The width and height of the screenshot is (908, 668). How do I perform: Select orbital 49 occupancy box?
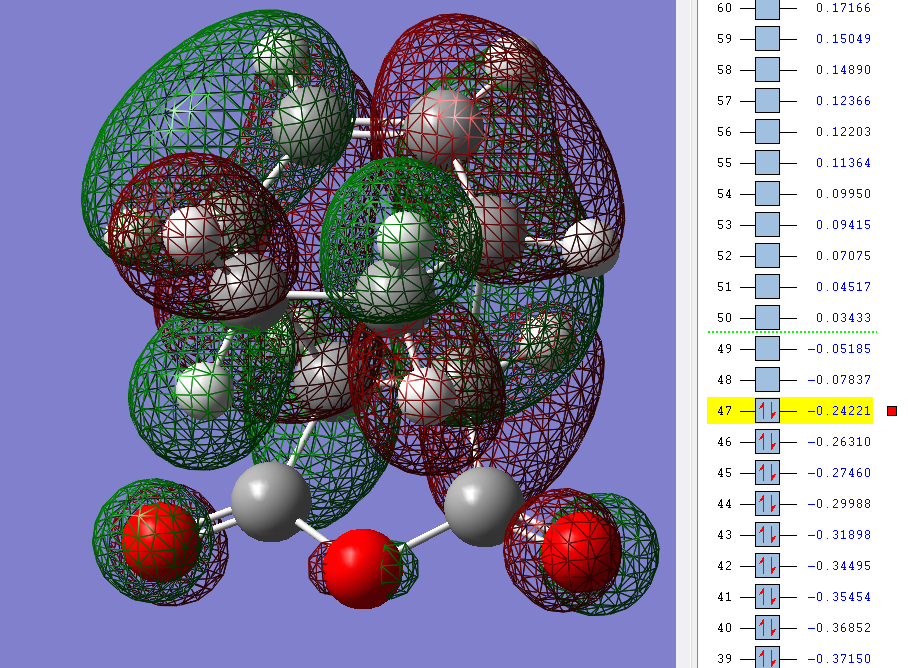point(767,349)
